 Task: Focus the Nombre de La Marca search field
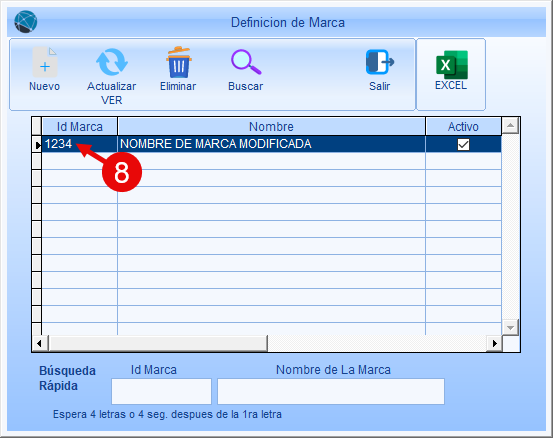point(331,391)
